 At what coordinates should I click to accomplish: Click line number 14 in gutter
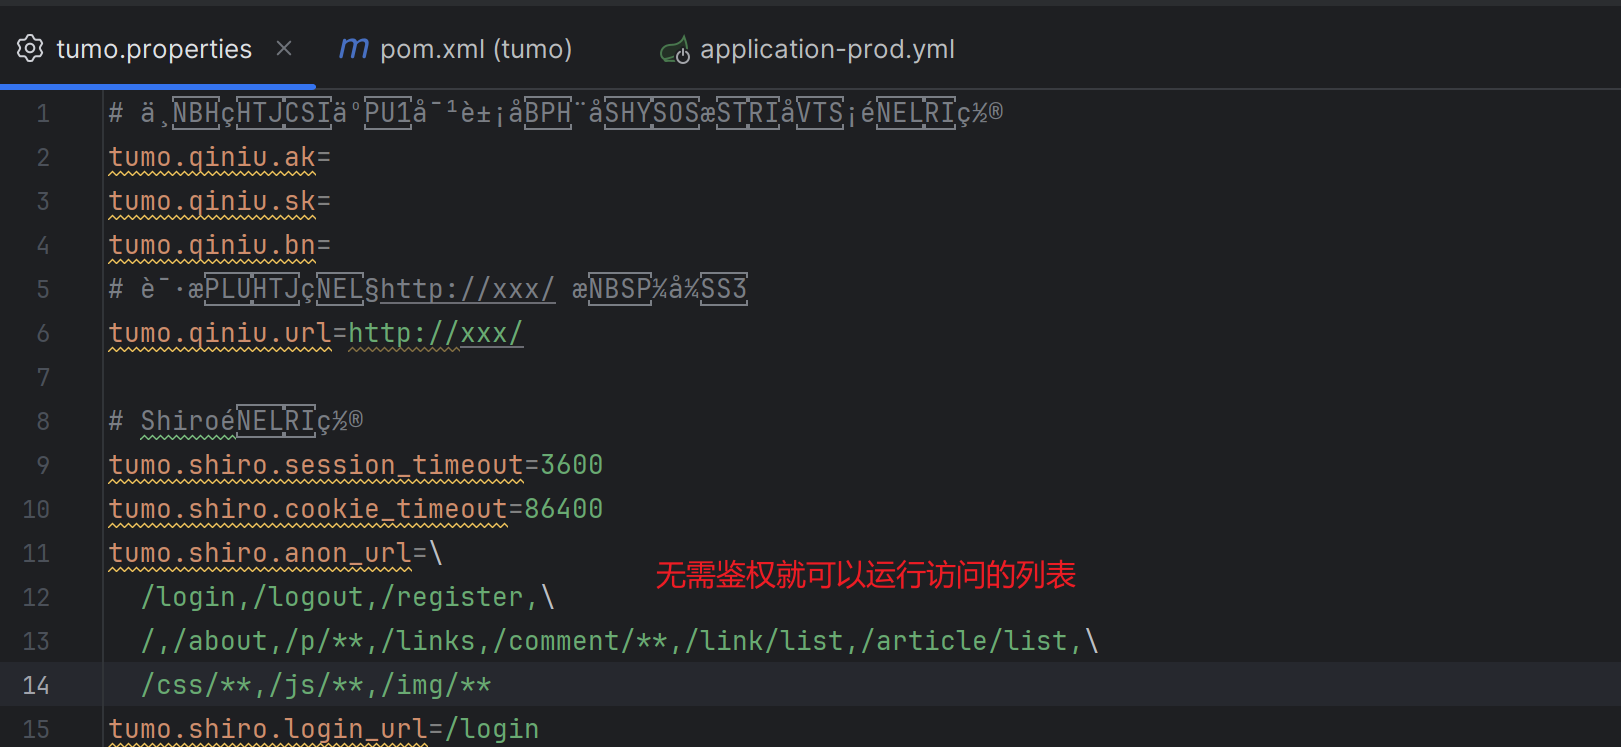(x=36, y=685)
